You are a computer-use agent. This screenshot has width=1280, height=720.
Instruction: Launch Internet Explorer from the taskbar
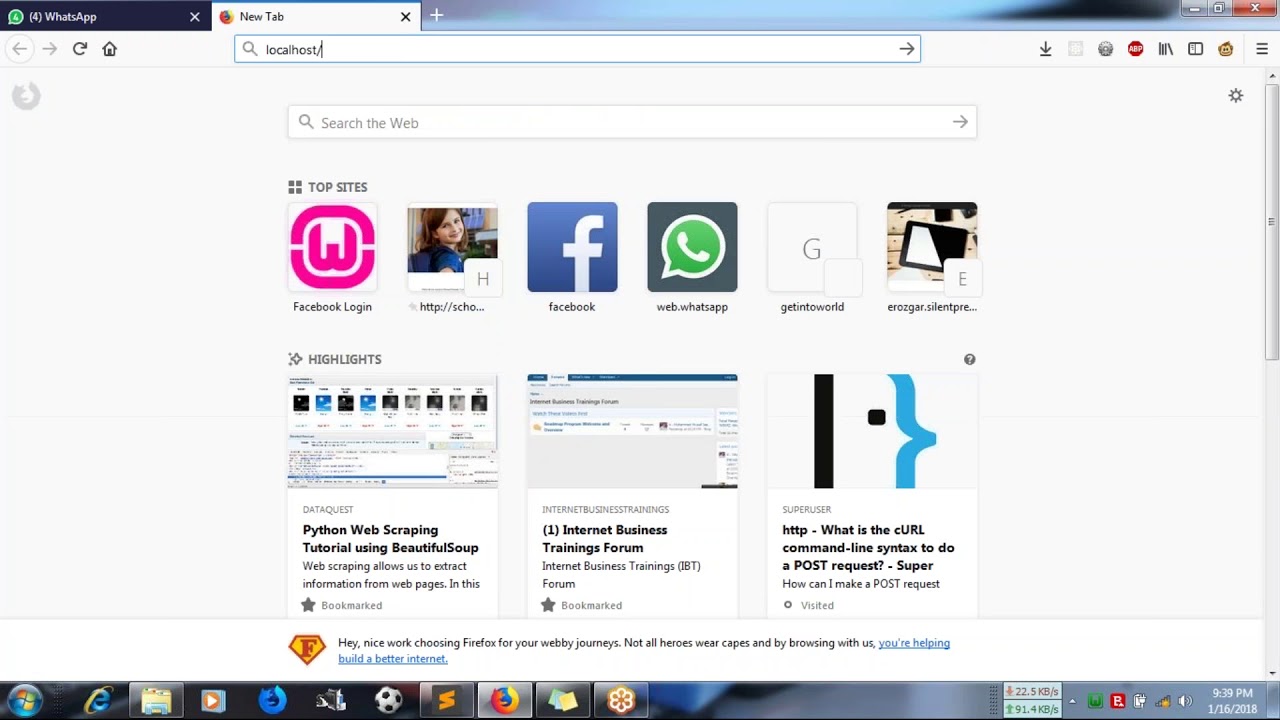[x=98, y=700]
